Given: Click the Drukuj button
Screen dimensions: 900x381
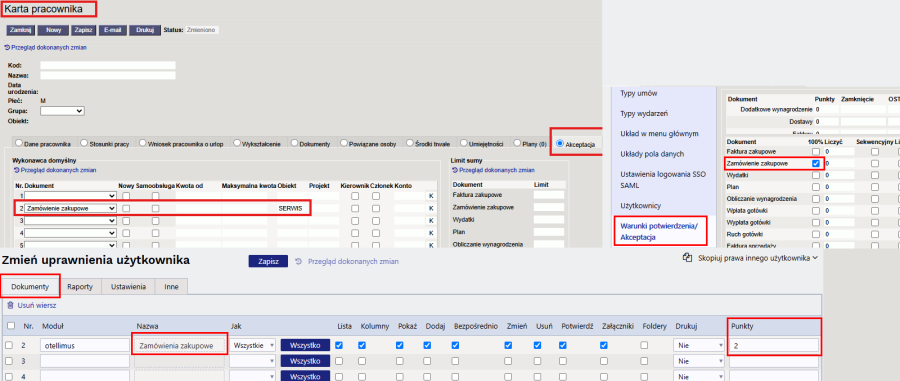Looking at the screenshot, I should coord(145,30).
